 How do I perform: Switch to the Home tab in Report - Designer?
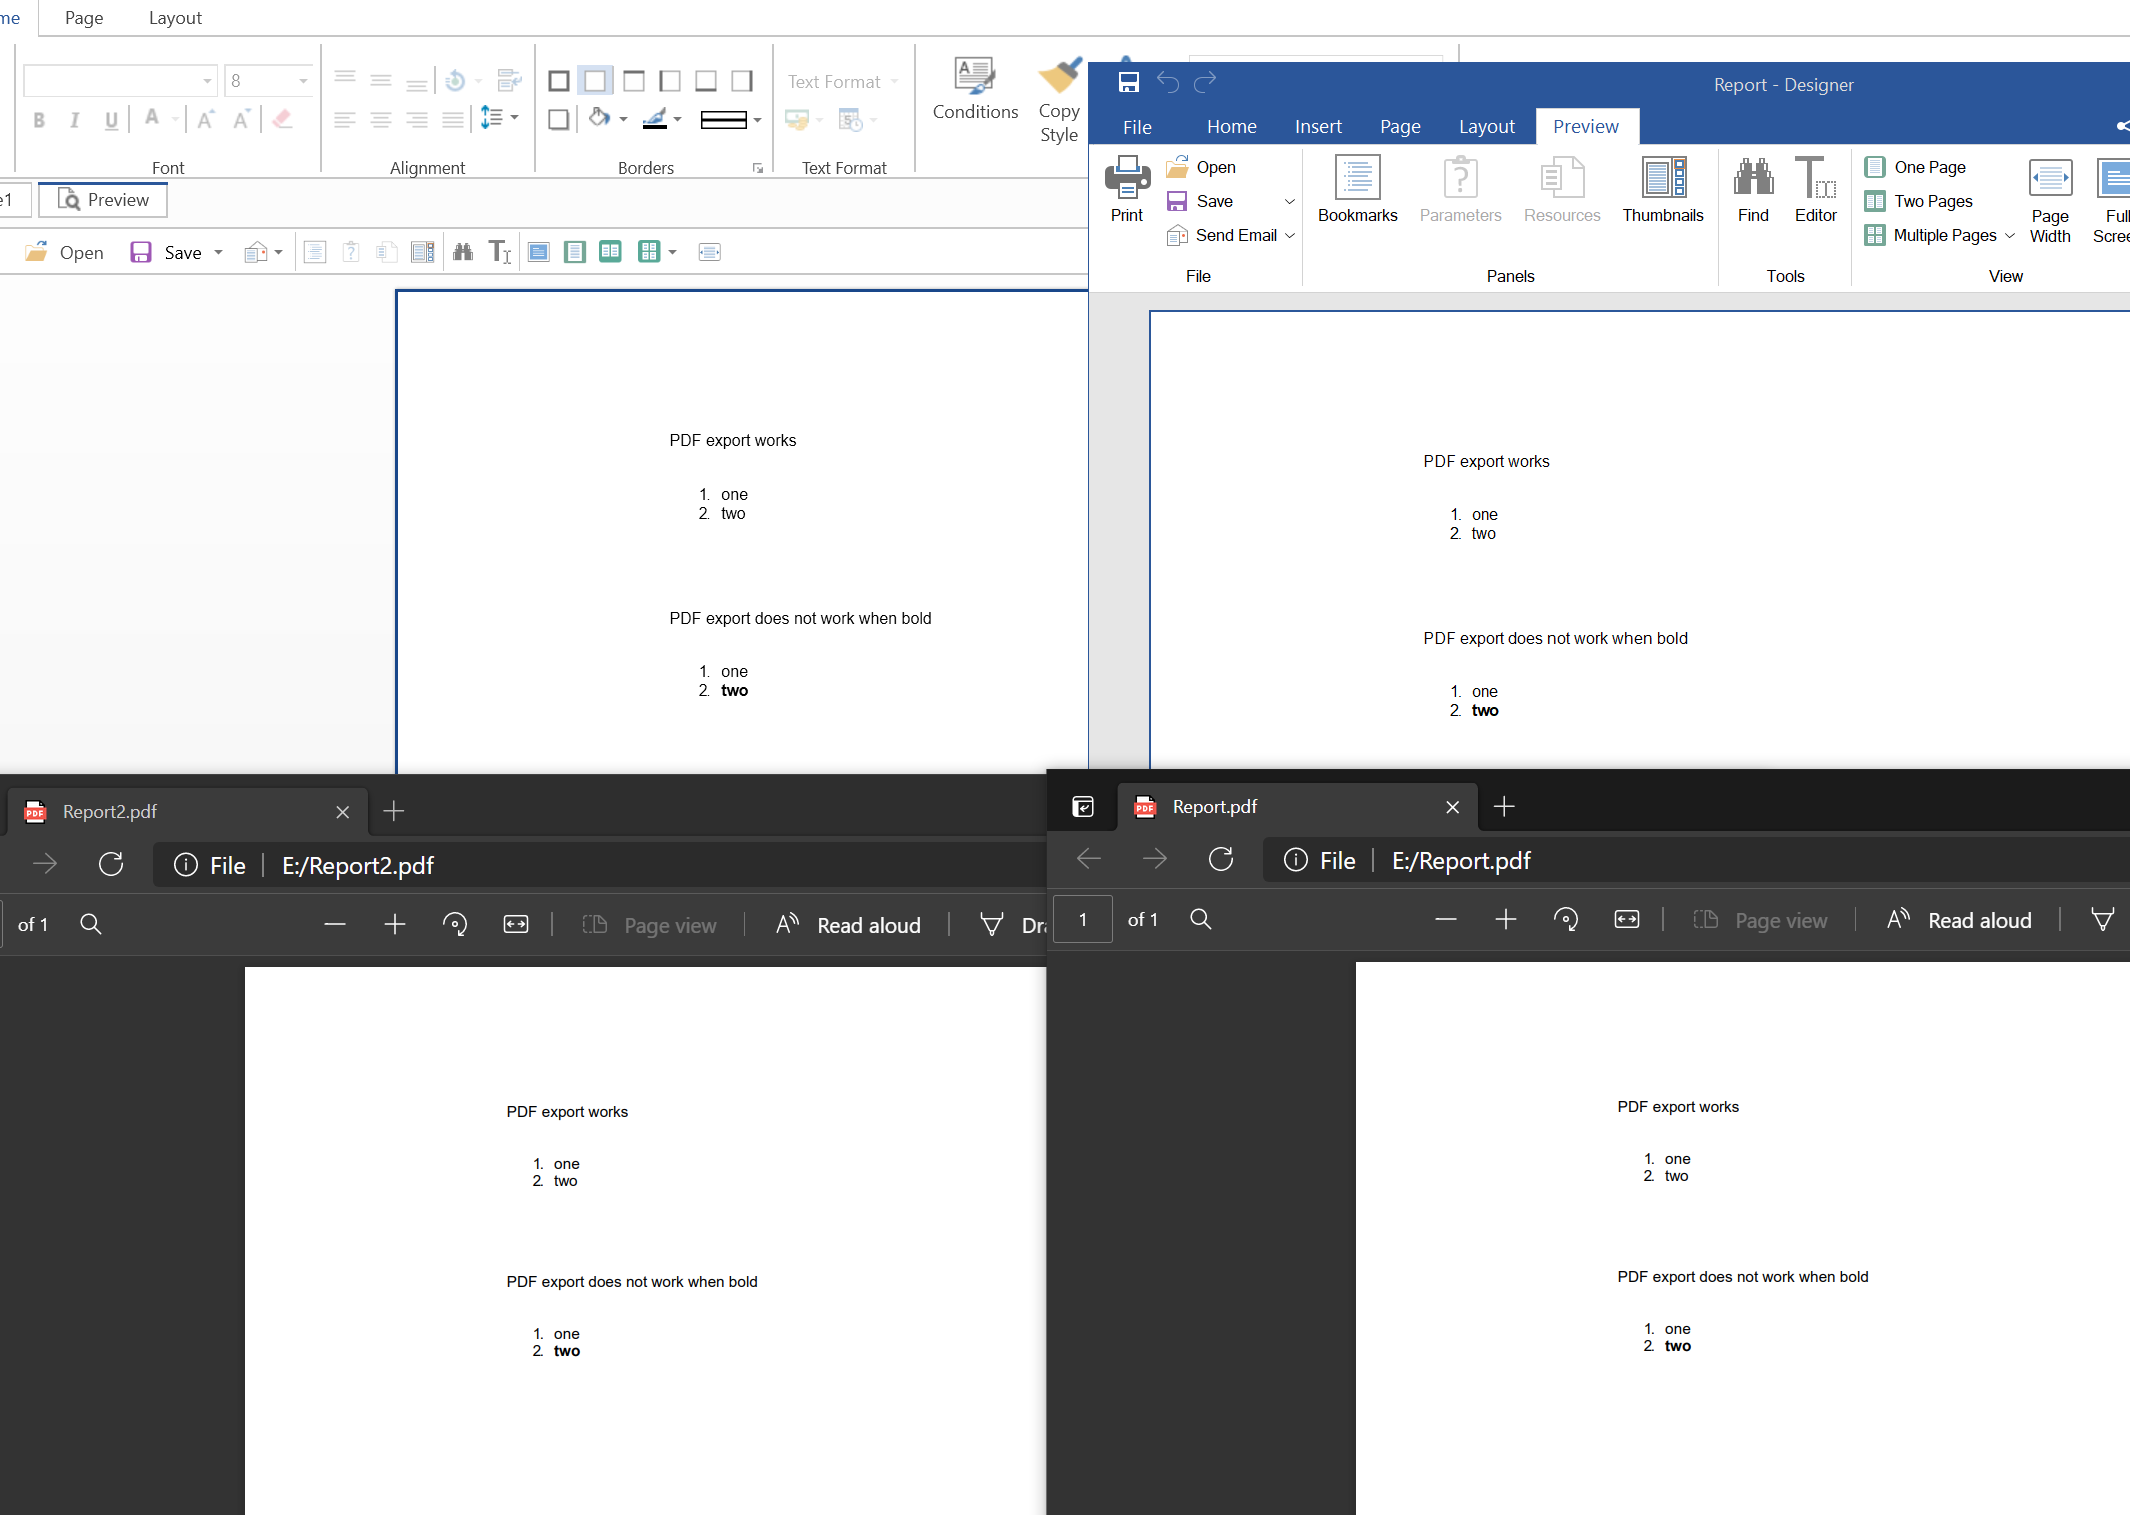pos(1232,127)
